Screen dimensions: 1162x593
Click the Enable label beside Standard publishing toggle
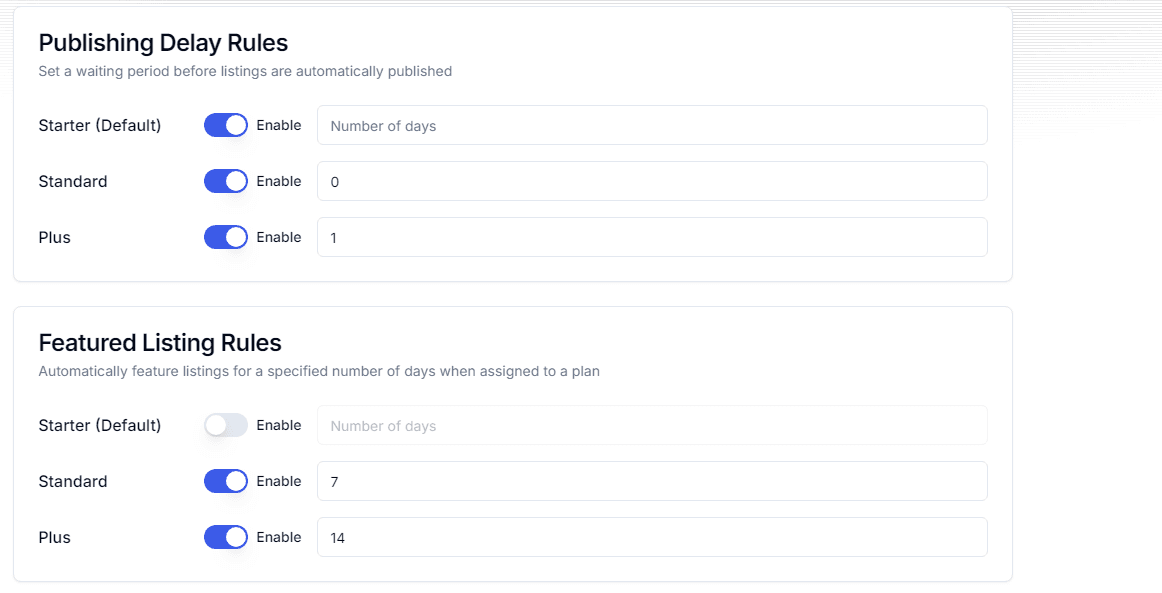pos(281,181)
